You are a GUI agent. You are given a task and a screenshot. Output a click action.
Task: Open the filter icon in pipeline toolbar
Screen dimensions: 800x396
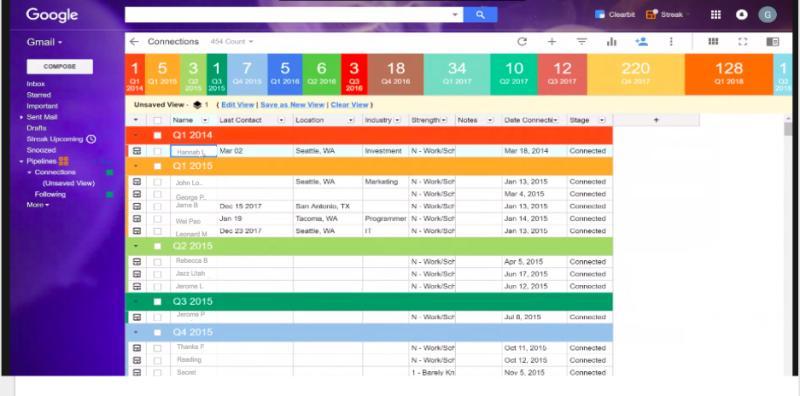pyautogui.click(x=582, y=42)
